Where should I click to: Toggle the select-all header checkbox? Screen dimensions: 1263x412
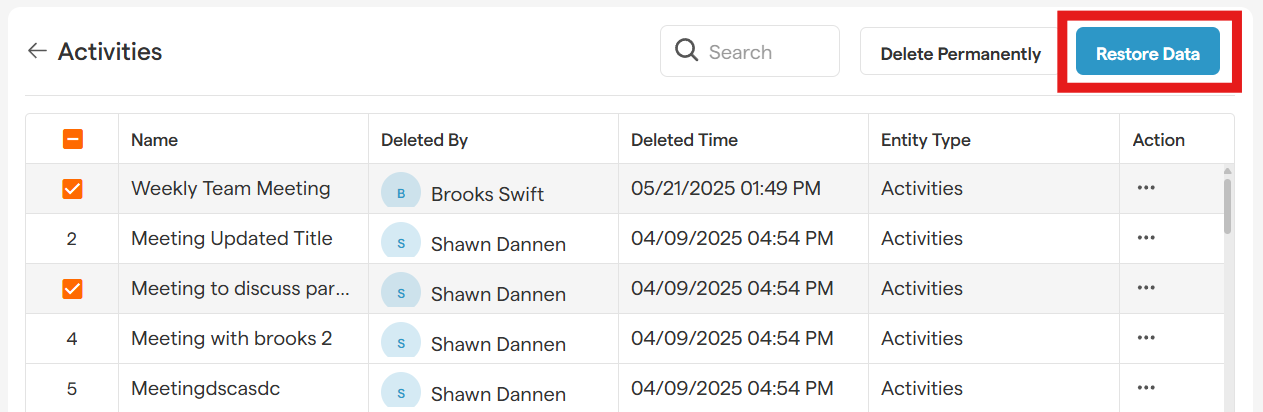(x=72, y=140)
